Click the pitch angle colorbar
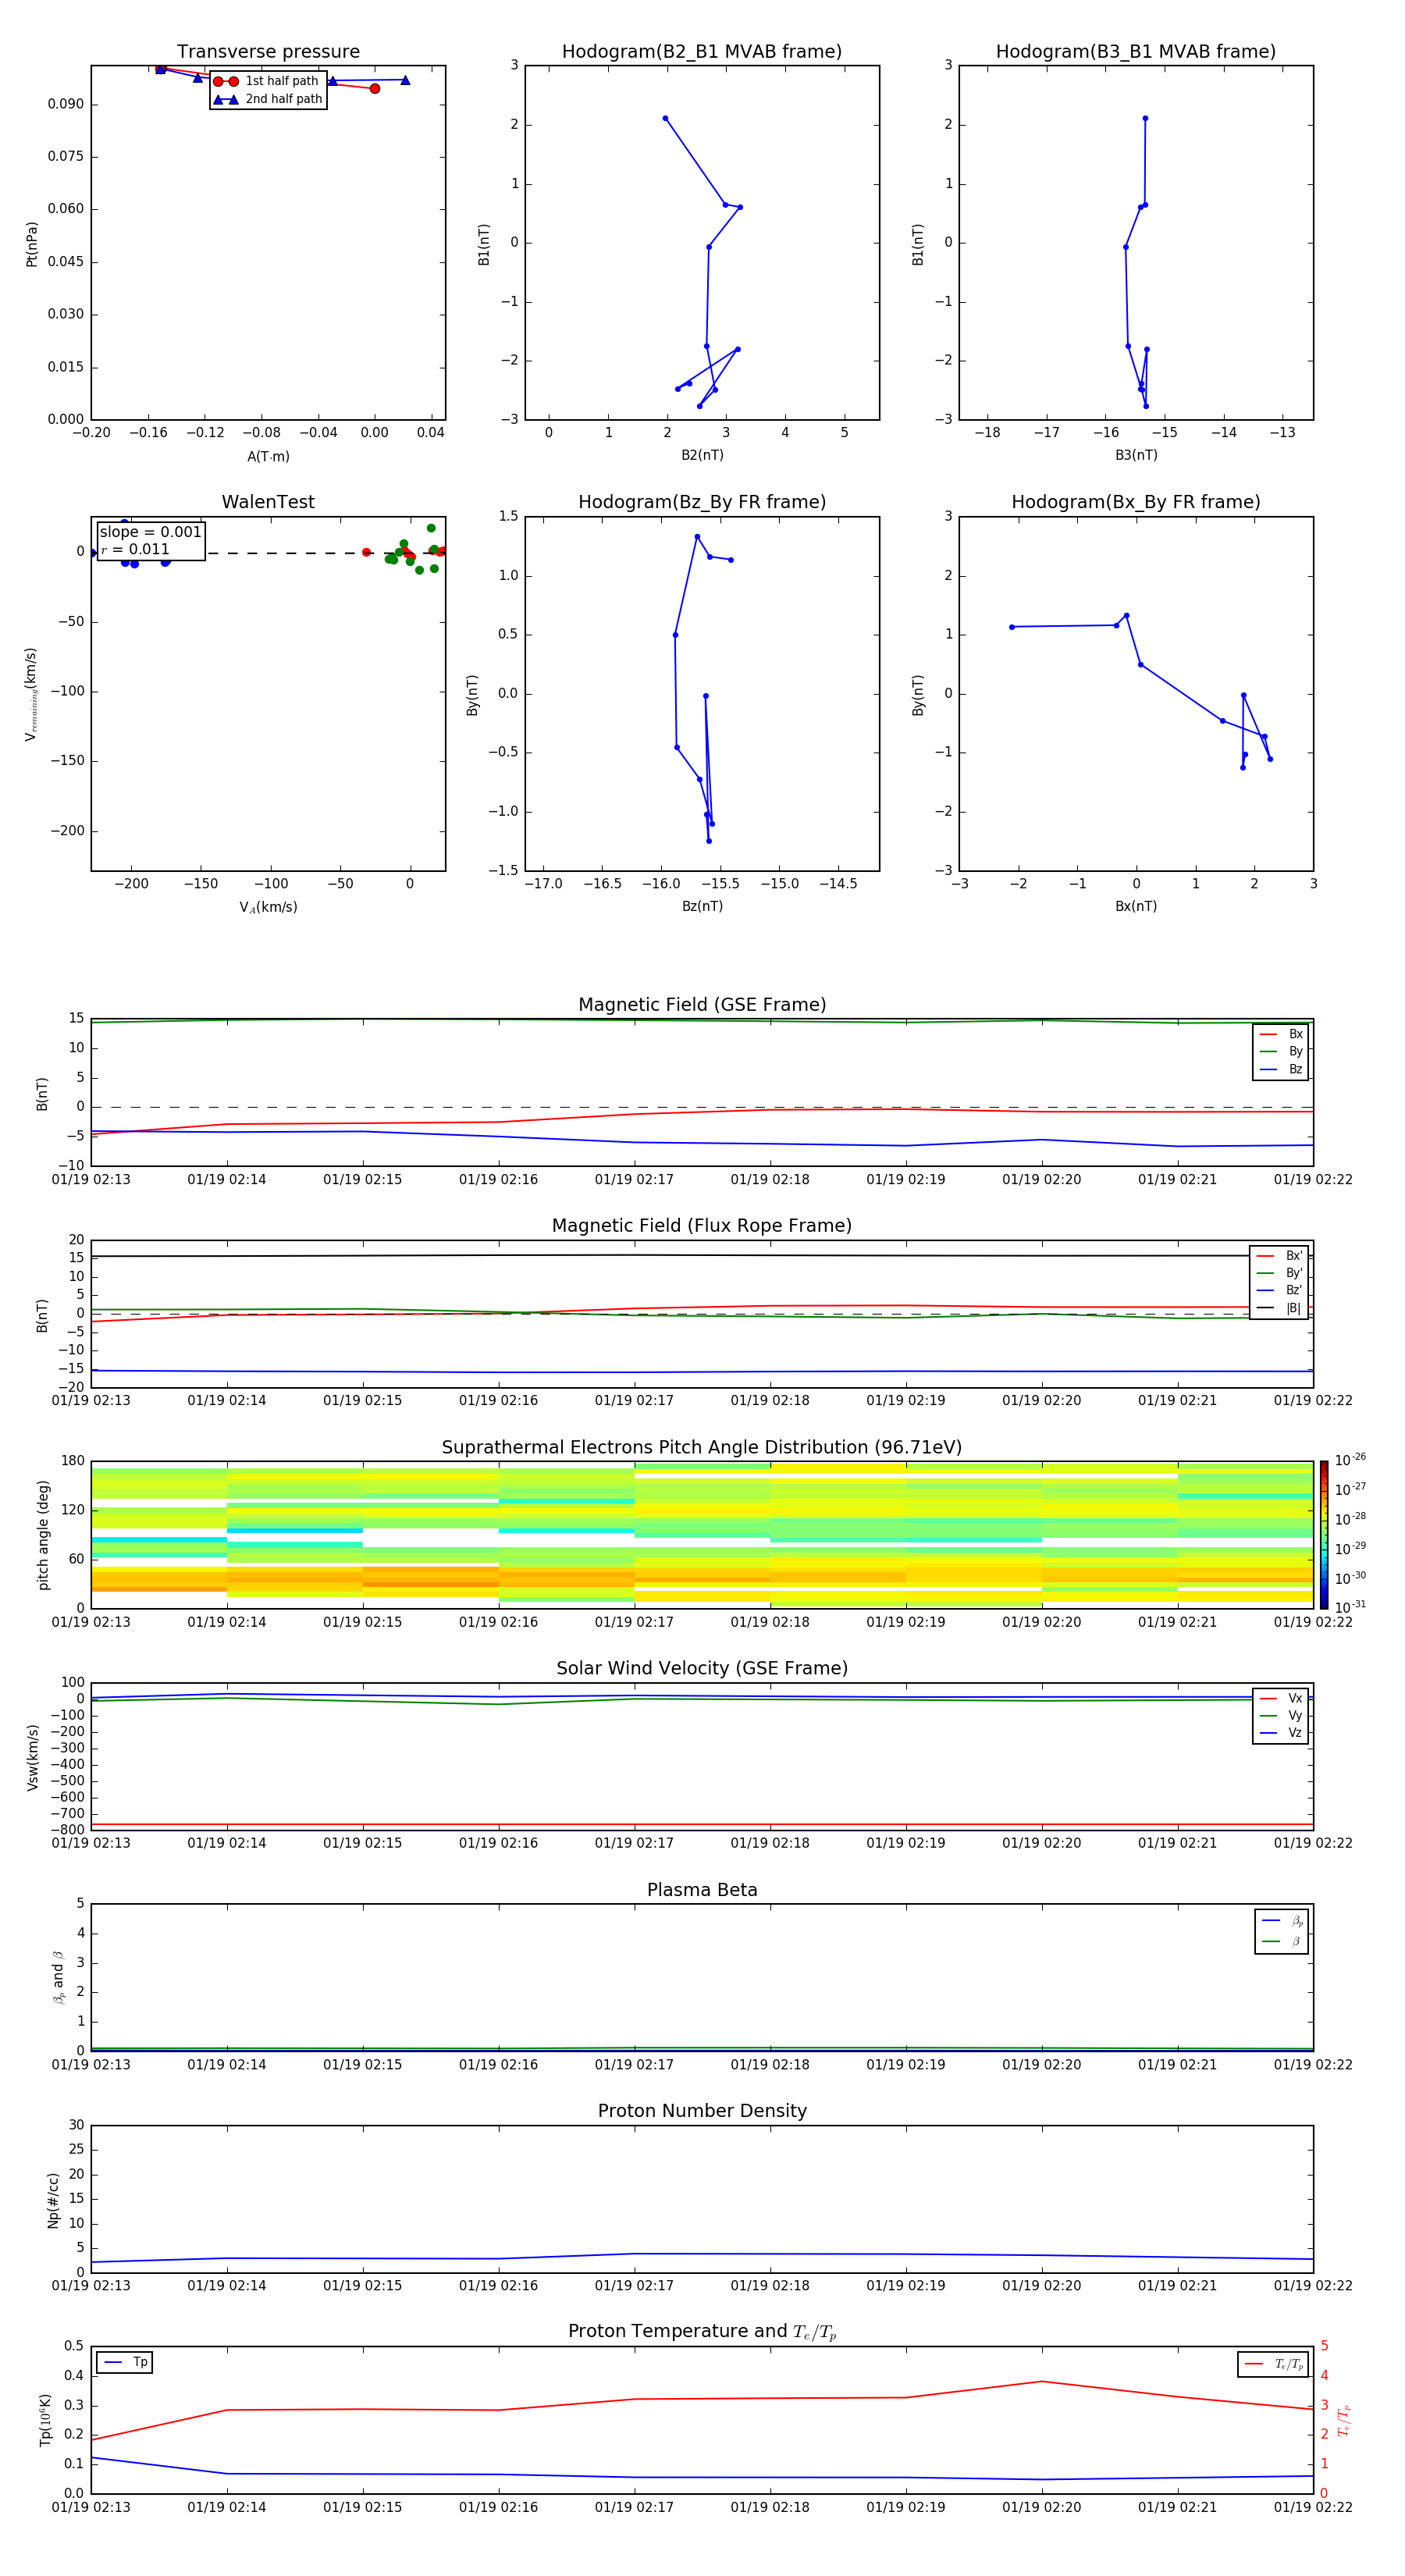 pos(1324,1535)
